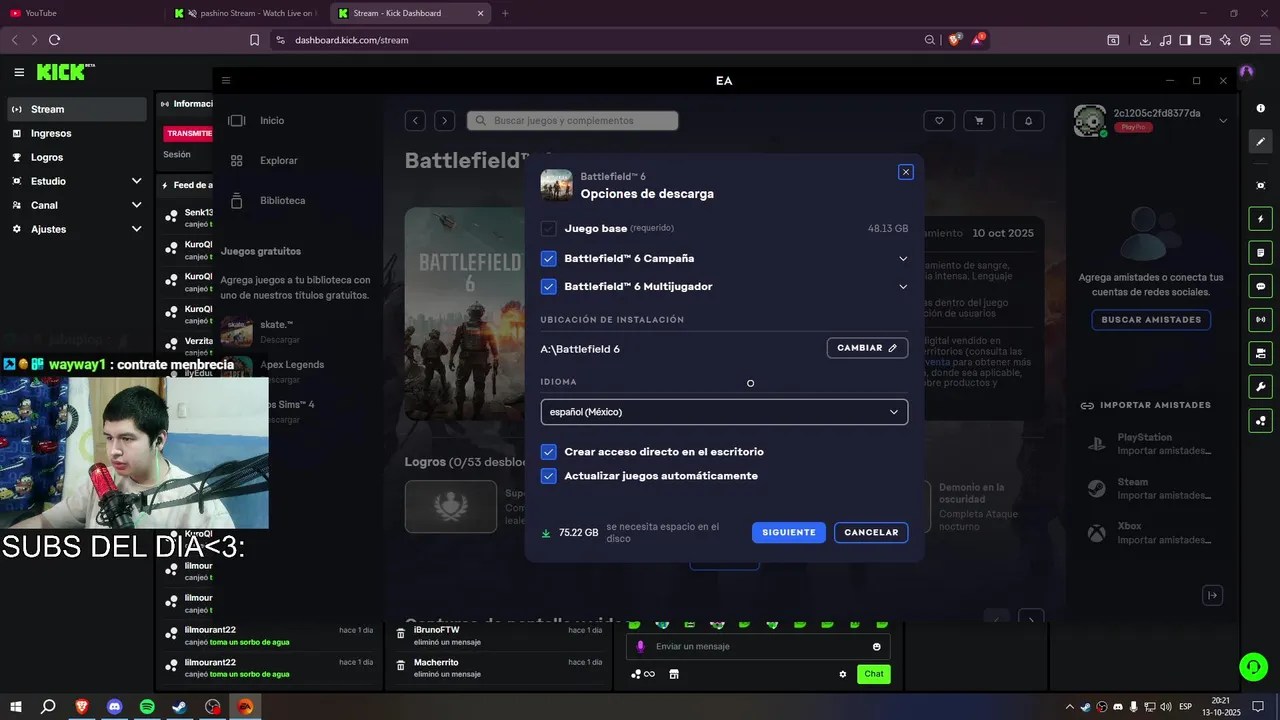Viewport: 1280px width, 720px height.
Task: Toggle Brave sidebar panel icon
Action: [1185, 40]
